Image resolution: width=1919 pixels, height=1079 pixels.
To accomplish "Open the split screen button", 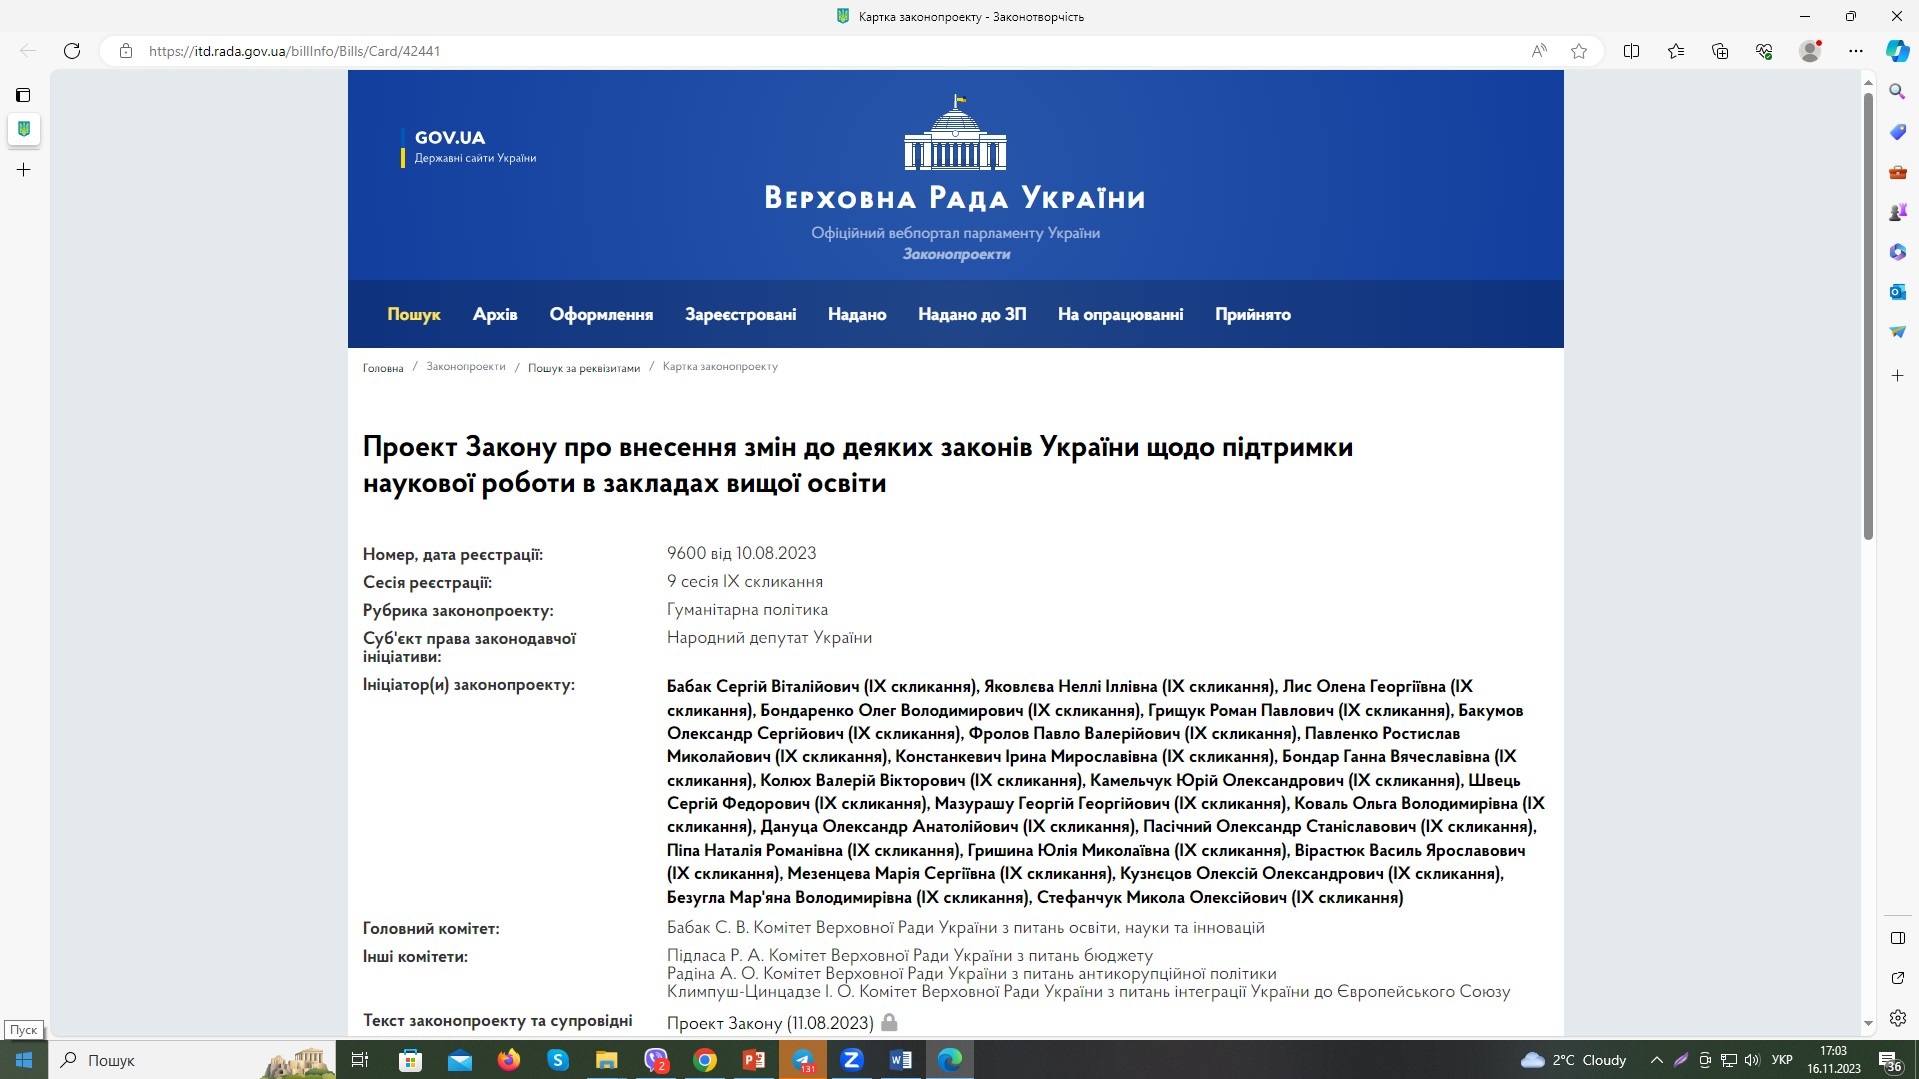I will (x=1631, y=51).
